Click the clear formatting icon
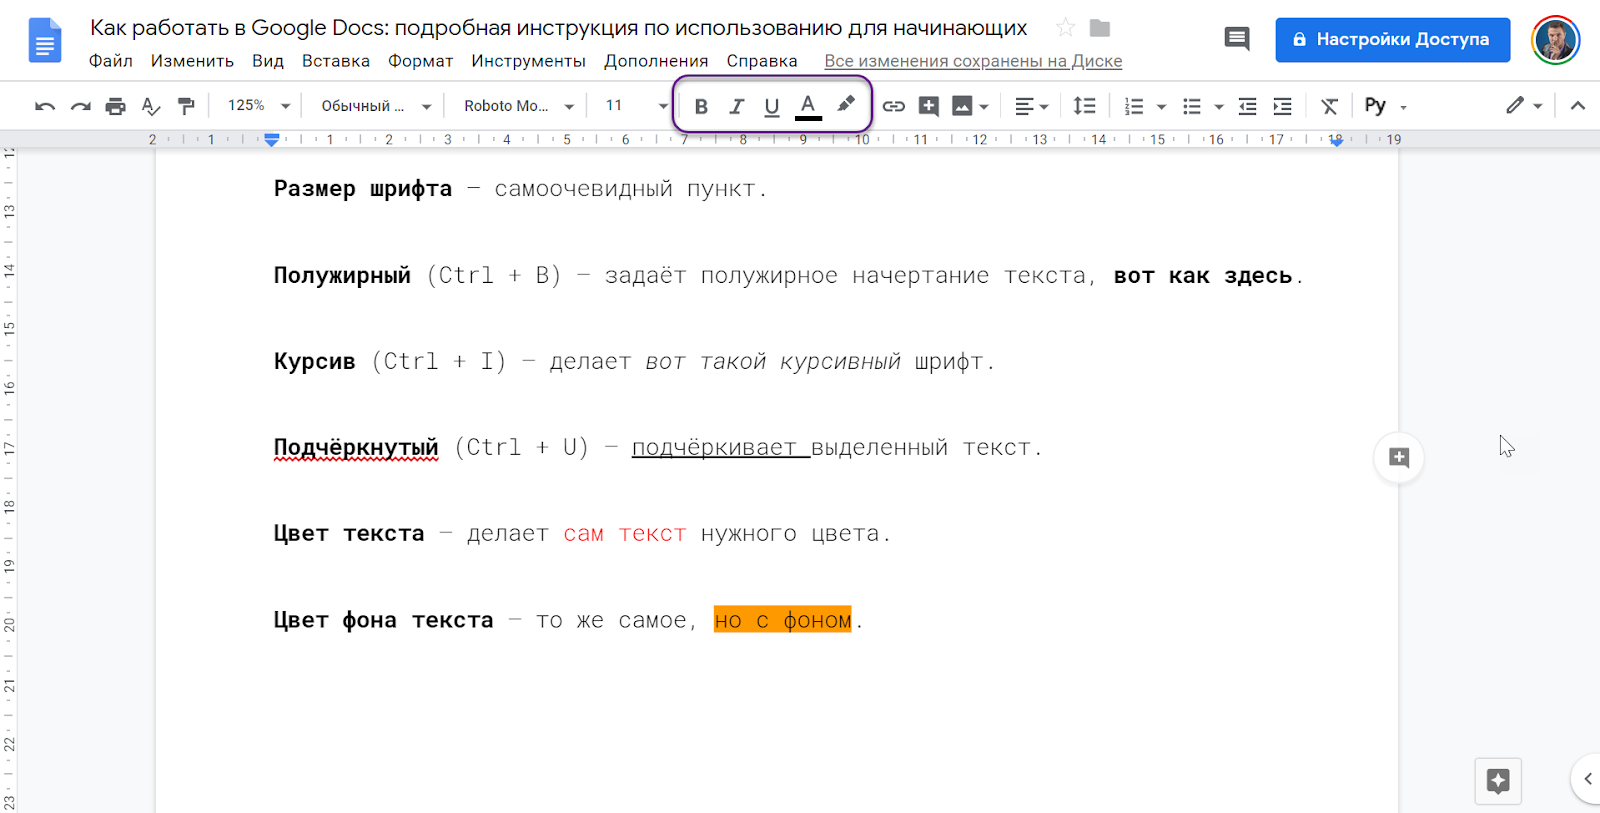 point(1329,106)
